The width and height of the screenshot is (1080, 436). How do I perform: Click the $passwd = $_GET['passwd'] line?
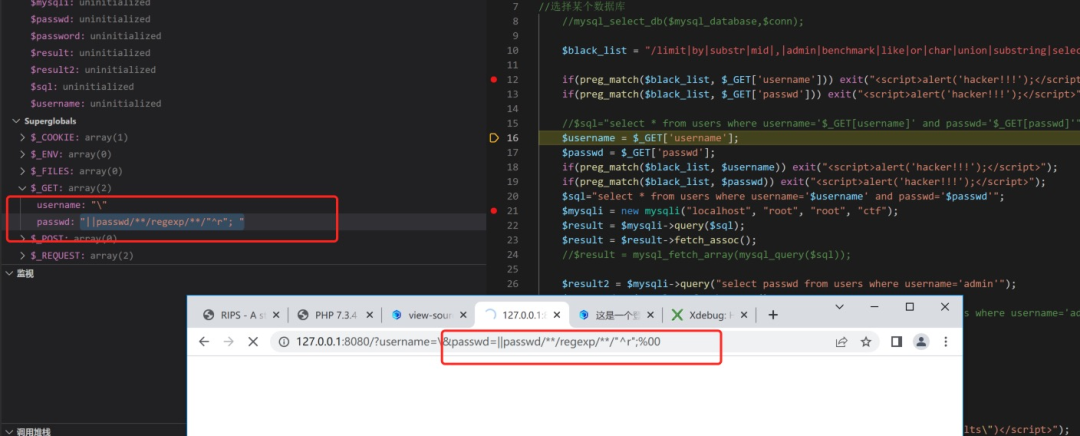coord(638,152)
